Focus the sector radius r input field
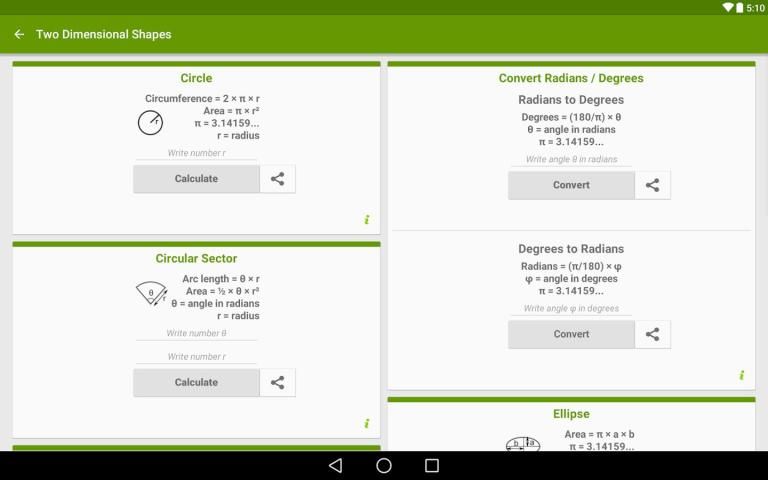Image resolution: width=768 pixels, height=480 pixels. click(x=196, y=356)
